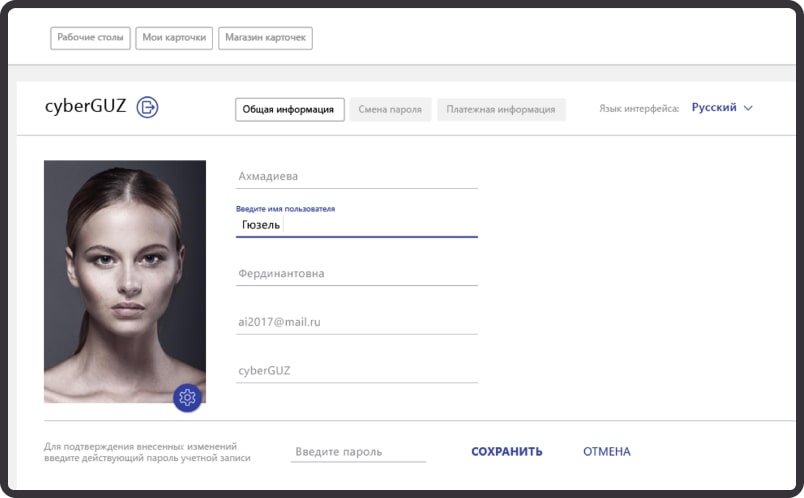Image resolution: width=804 pixels, height=498 pixels.
Task: Switch to the Смена пароля tab
Action: click(390, 109)
